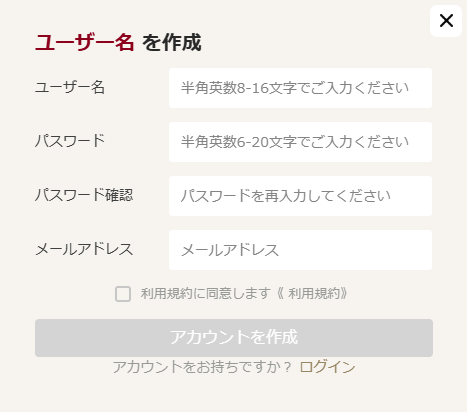Click the アカウントをお持ちですか？ text
This screenshot has height=412, width=467.
tap(202, 367)
